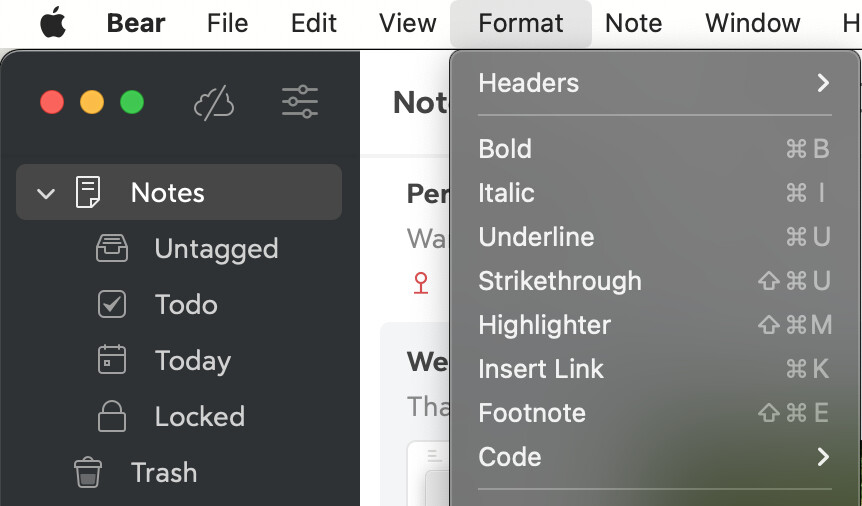
Task: Click the red pin icon on note
Action: 421,284
